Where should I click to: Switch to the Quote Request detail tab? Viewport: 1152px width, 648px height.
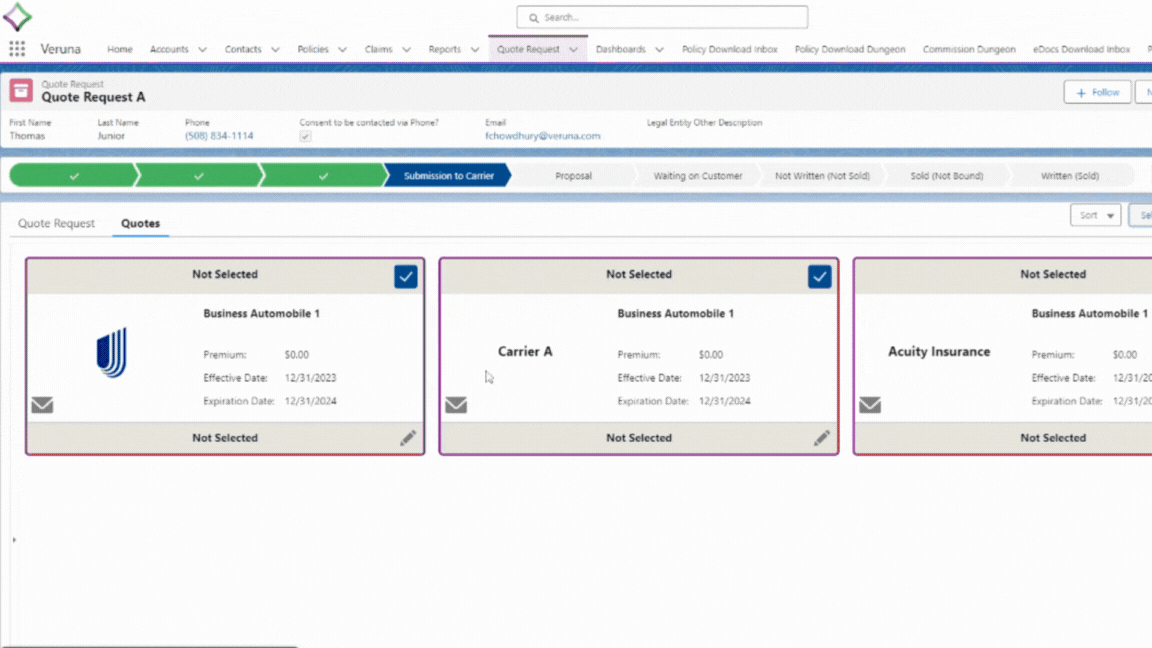[57, 223]
